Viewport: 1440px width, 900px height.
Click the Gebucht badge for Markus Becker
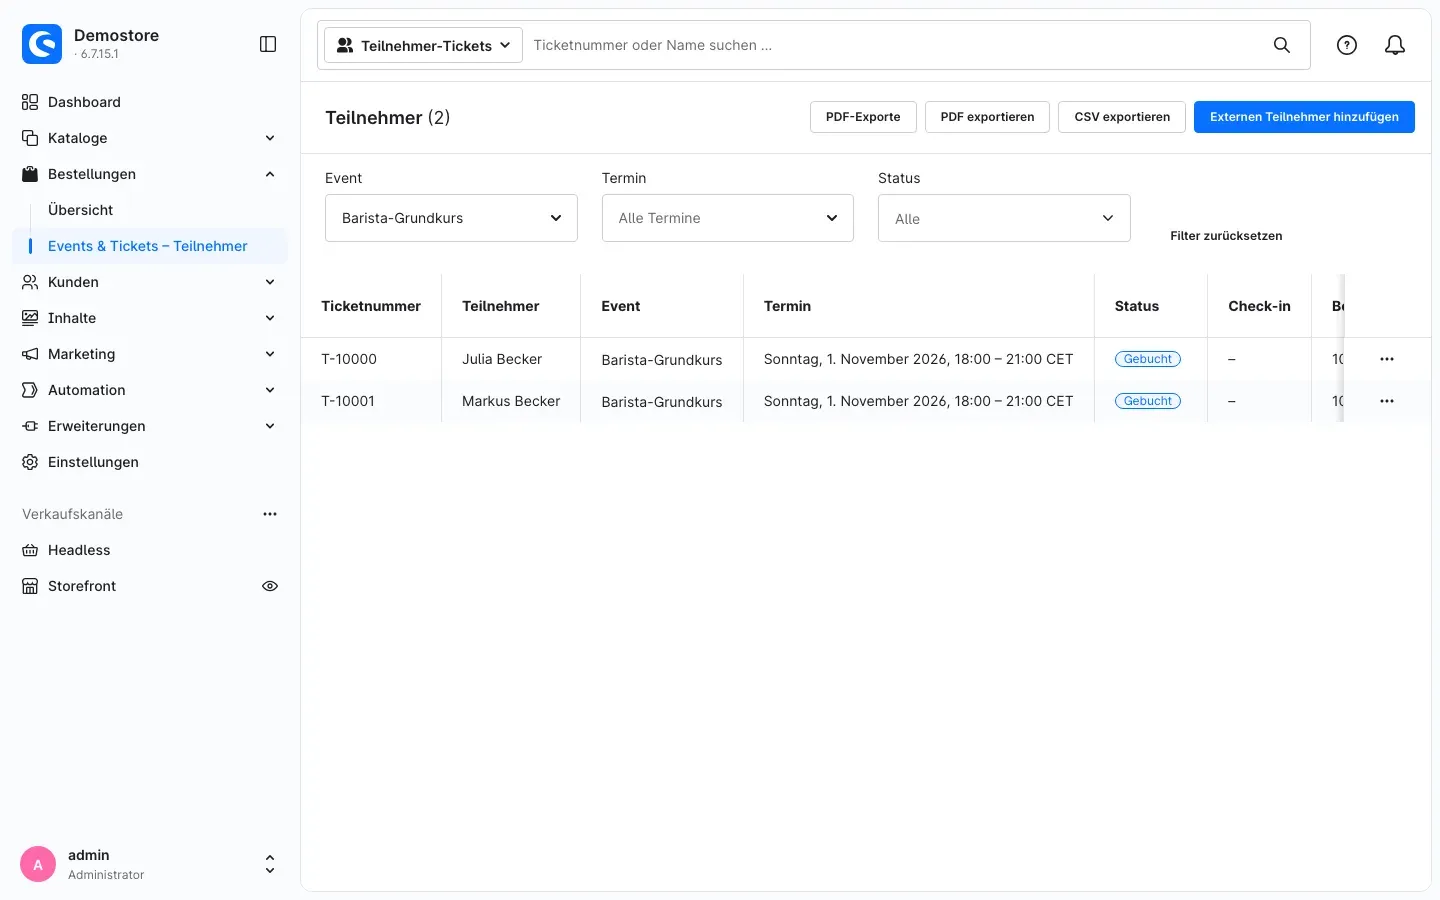(x=1148, y=401)
